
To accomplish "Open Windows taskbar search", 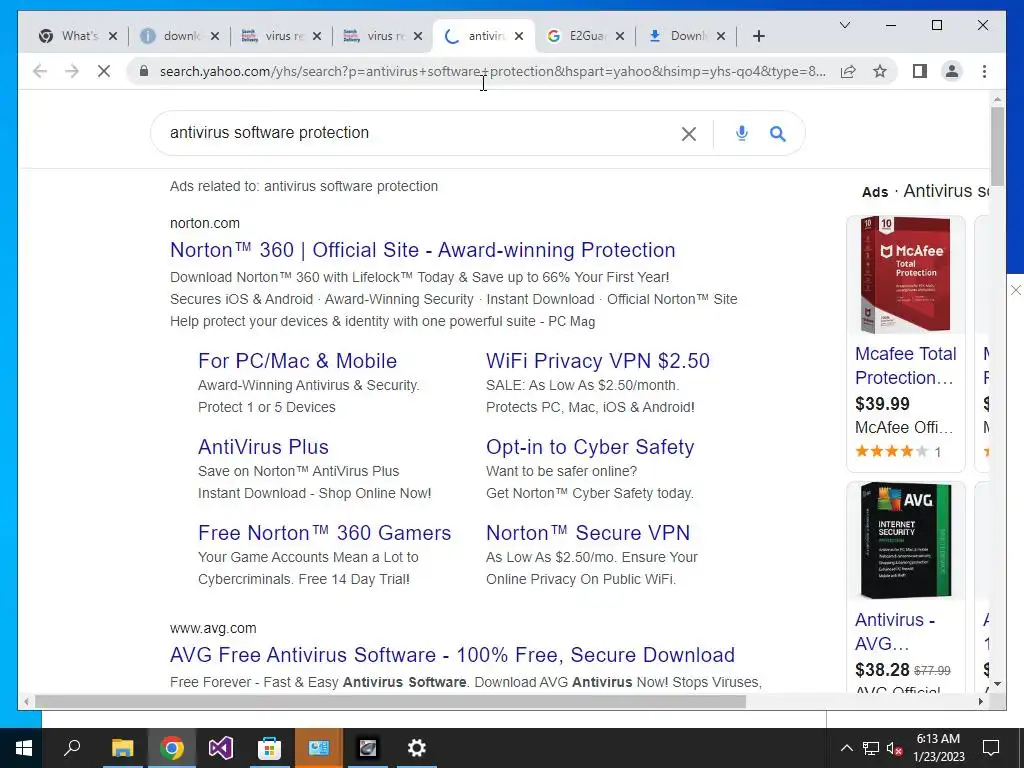I will [72, 748].
